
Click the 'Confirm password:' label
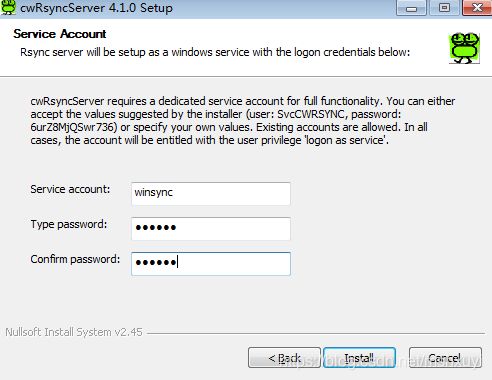click(75, 259)
